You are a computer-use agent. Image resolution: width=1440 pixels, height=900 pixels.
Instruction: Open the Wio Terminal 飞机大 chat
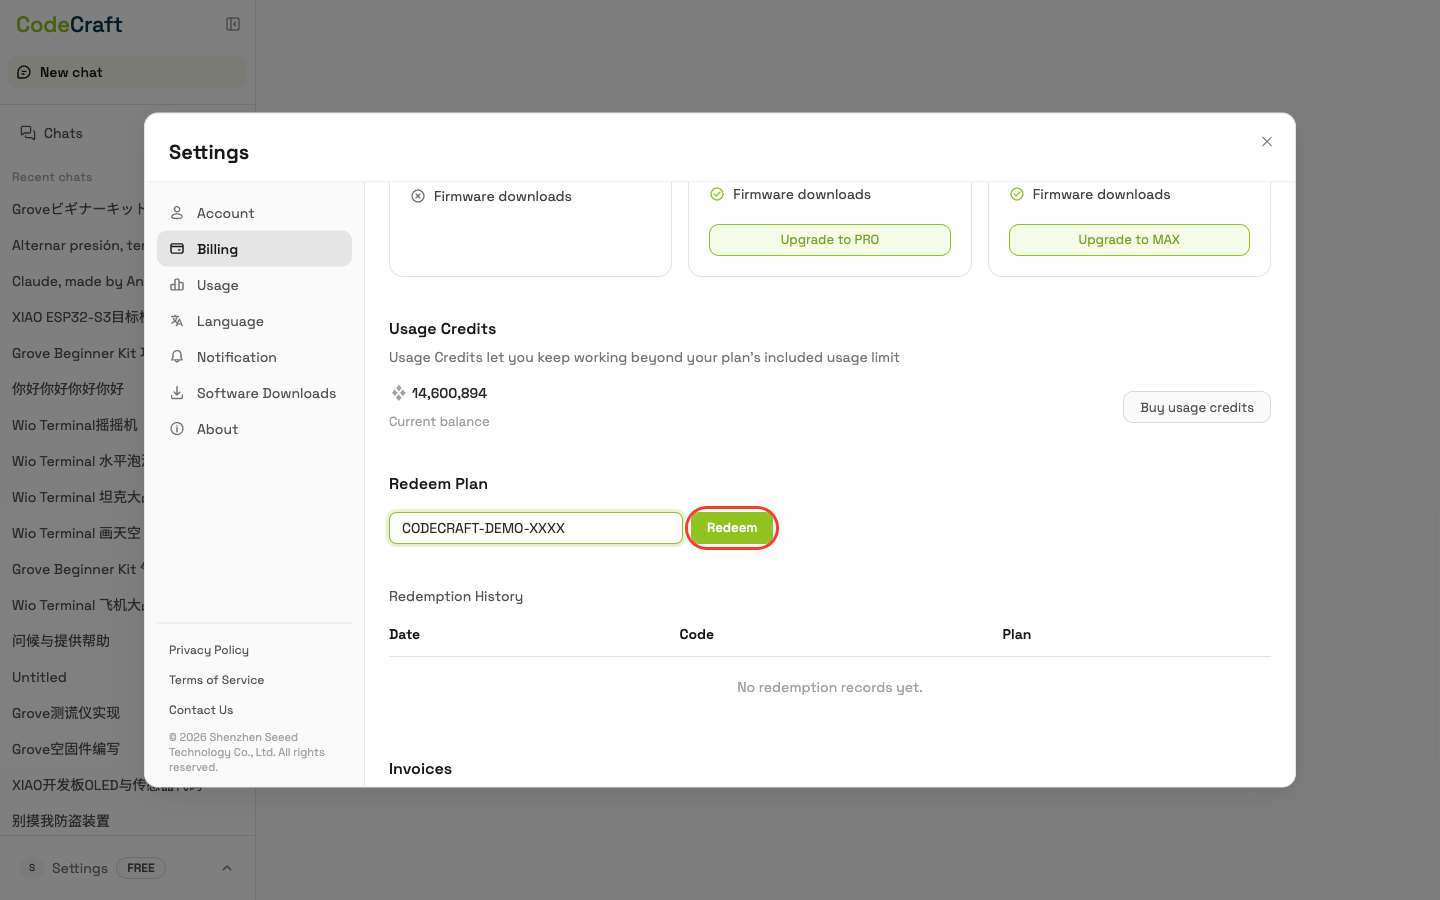(x=78, y=605)
